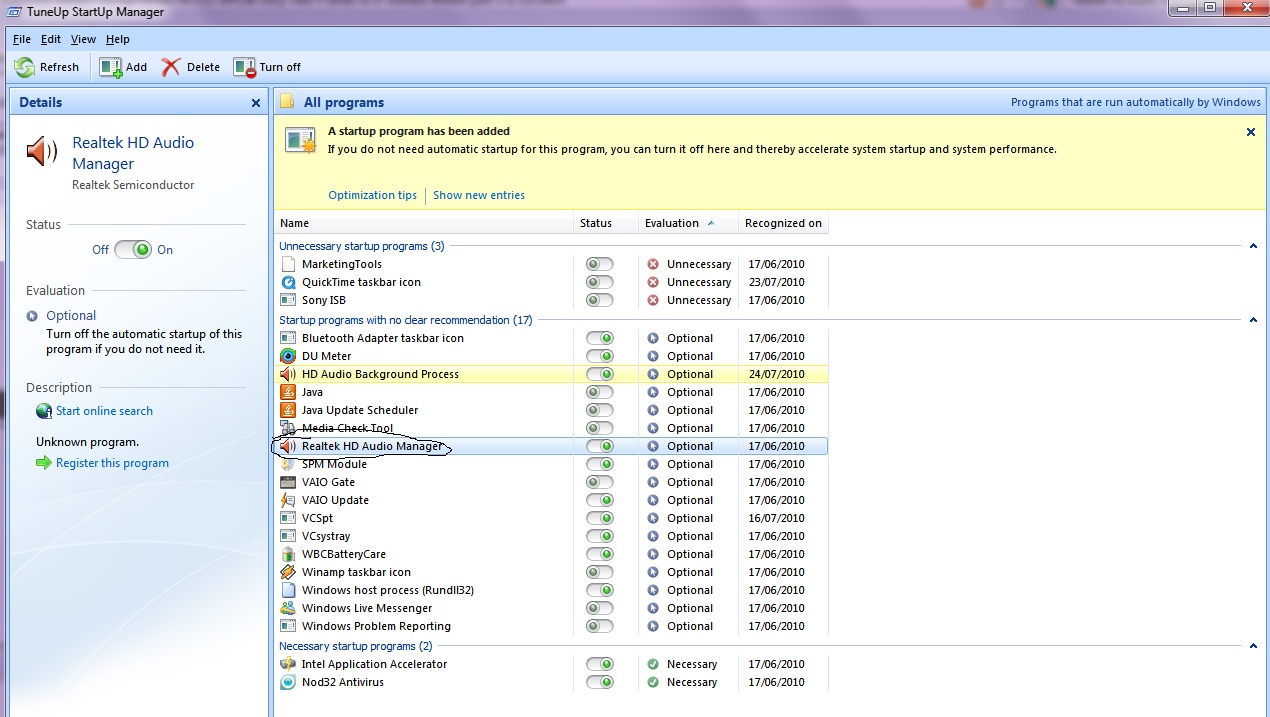
Task: Collapse the Unnecessary startup programs group
Action: [x=1253, y=246]
